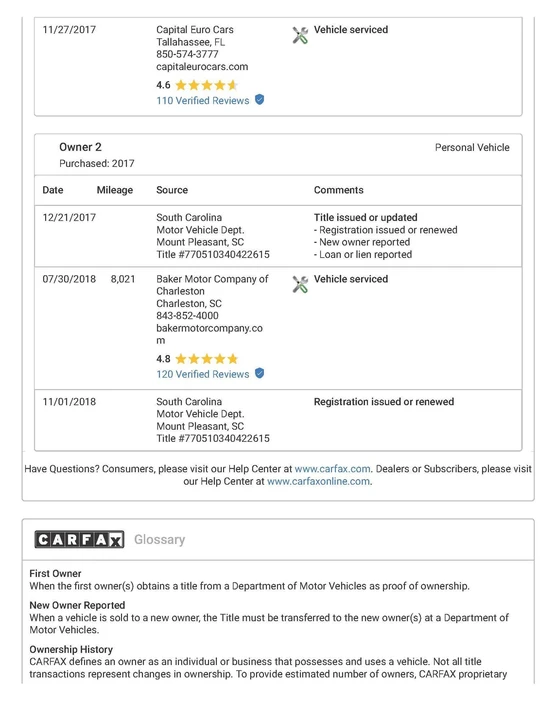Click the capitaleurocars.com website text
Image resolution: width=556 pixels, height=720 pixels.
coord(202,67)
